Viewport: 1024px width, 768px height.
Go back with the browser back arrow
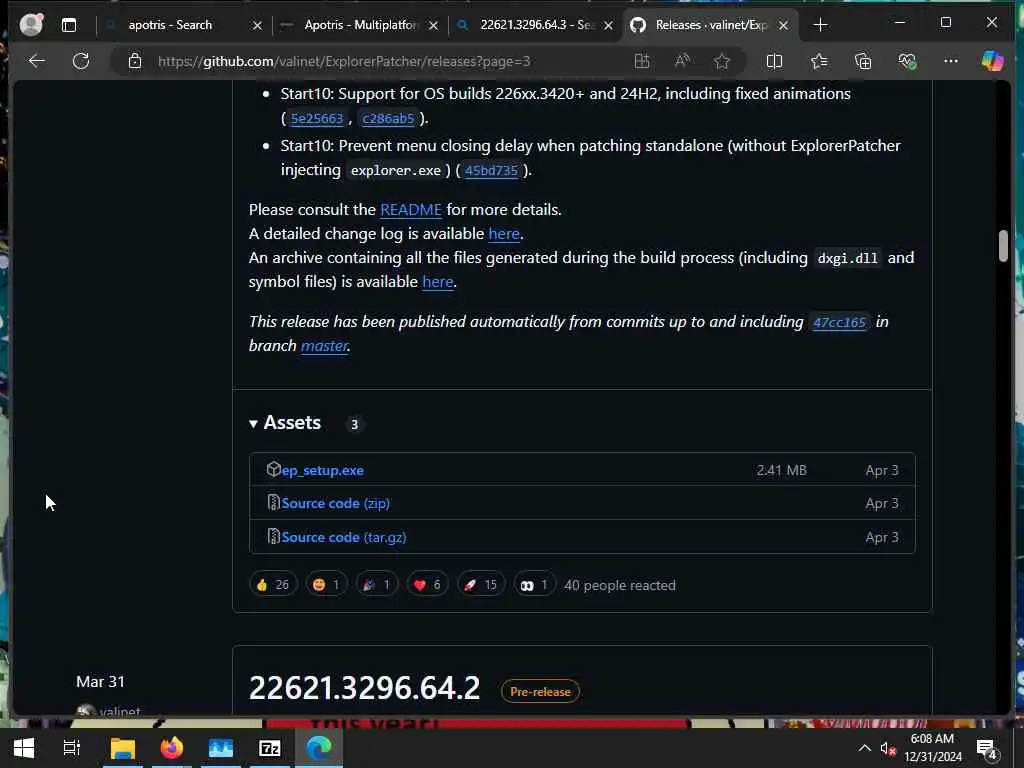(37, 61)
